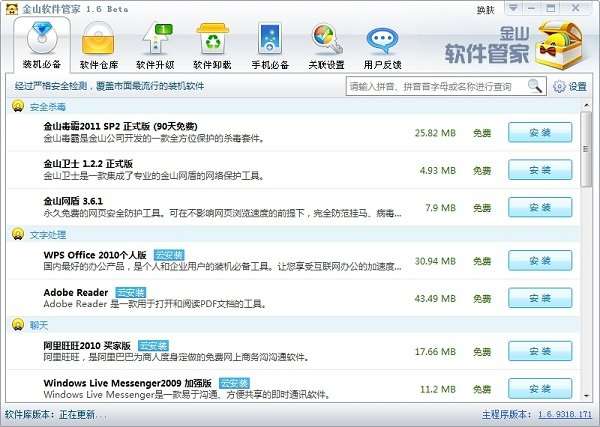Switch to the 软件升级 tab label
Screen dimensions: 600x427
tap(155, 65)
